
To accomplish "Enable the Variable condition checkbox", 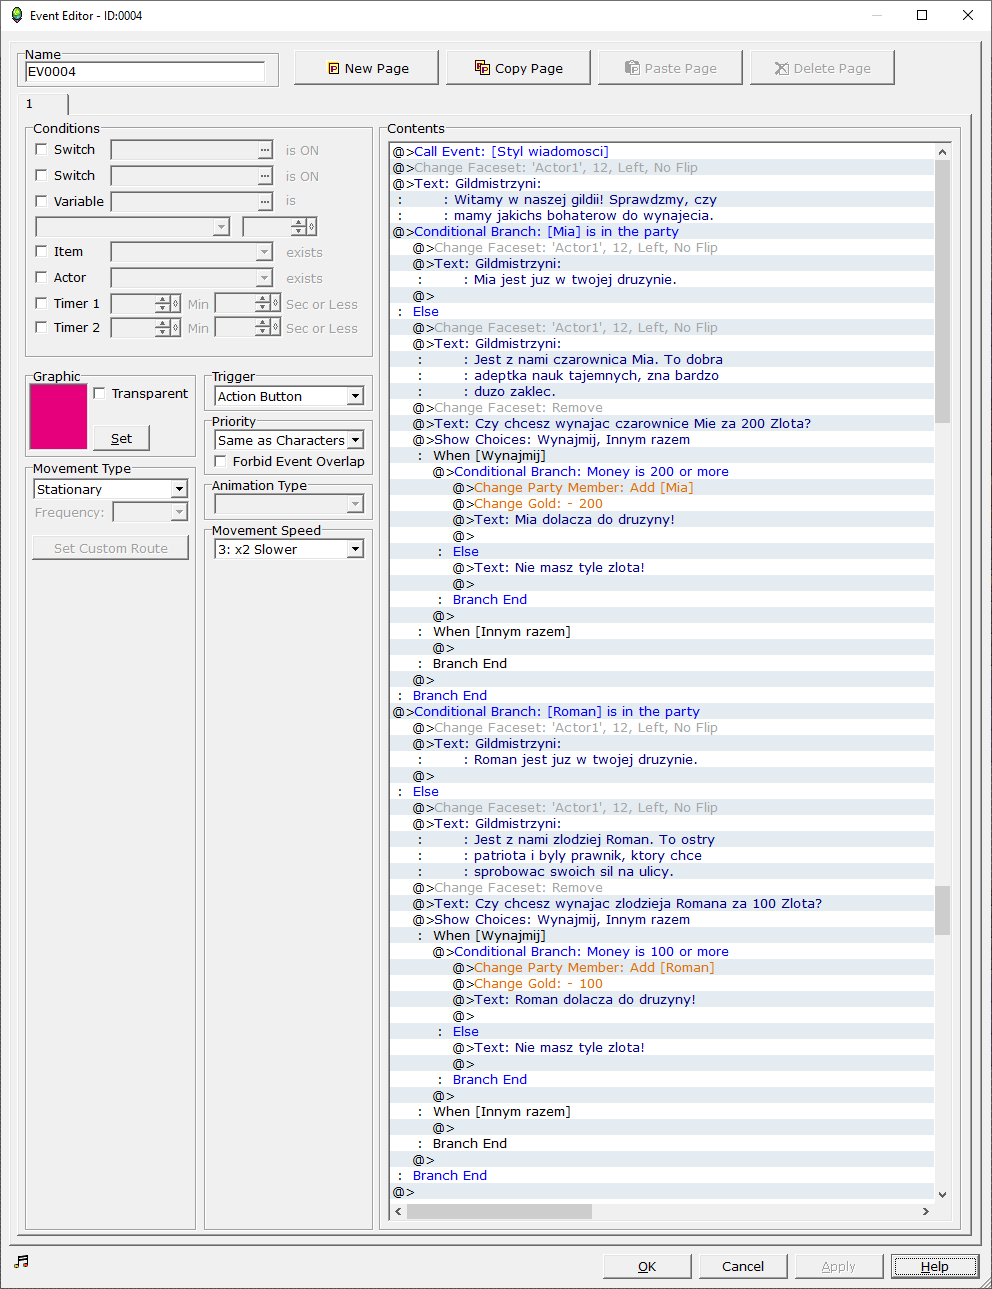I will 41,201.
